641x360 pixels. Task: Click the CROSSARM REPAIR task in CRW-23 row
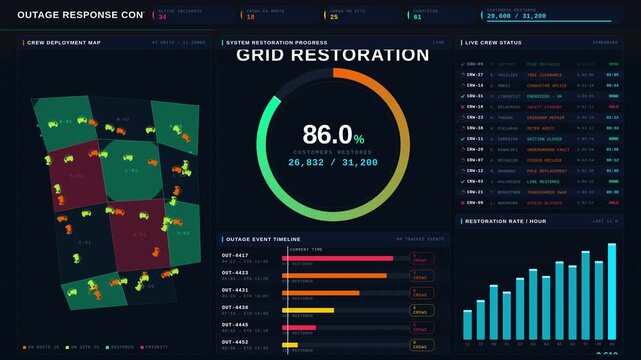(x=545, y=118)
